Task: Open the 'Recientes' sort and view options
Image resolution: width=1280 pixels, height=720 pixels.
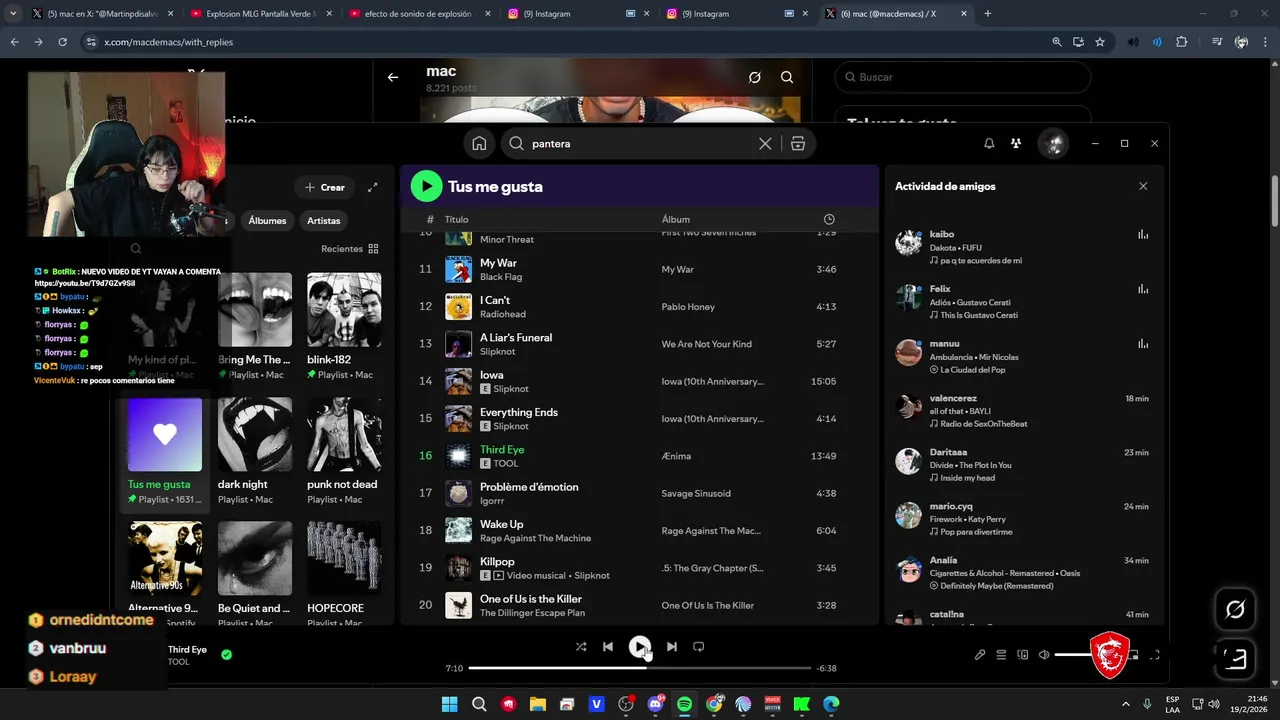Action: coord(350,249)
